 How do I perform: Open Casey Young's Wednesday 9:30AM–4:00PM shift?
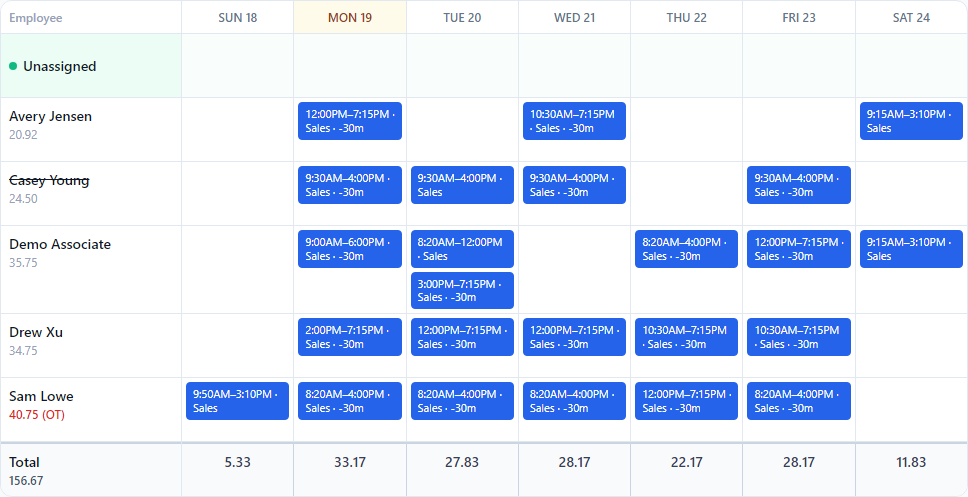(x=574, y=185)
